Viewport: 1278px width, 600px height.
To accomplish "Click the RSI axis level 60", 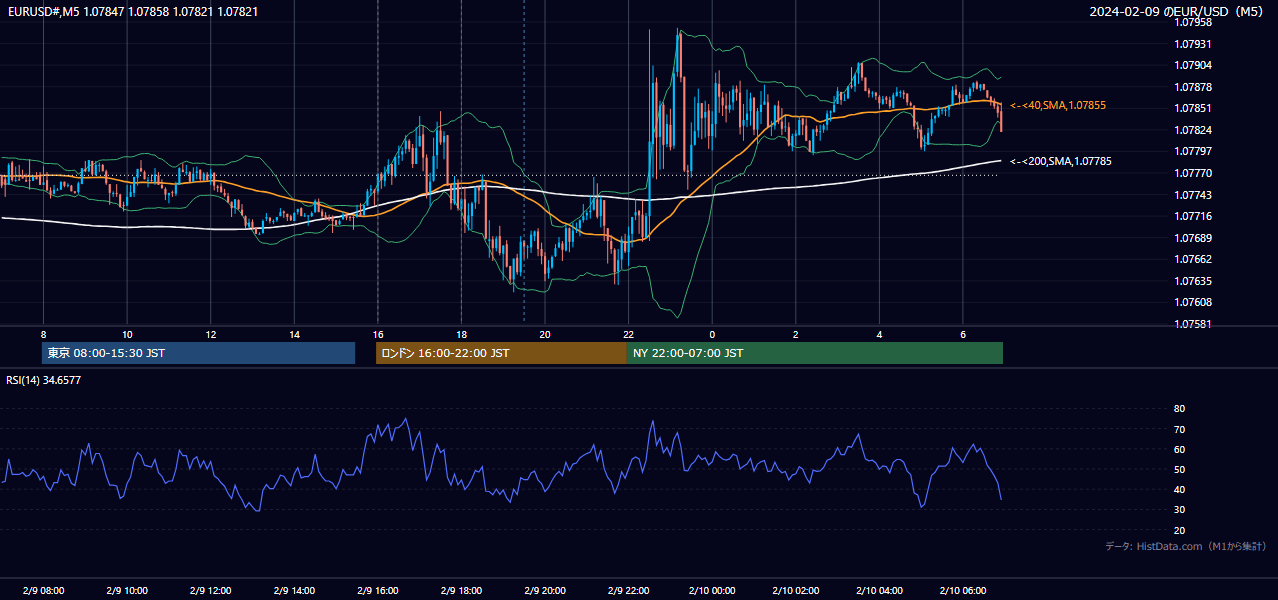I will pyautogui.click(x=1179, y=449).
